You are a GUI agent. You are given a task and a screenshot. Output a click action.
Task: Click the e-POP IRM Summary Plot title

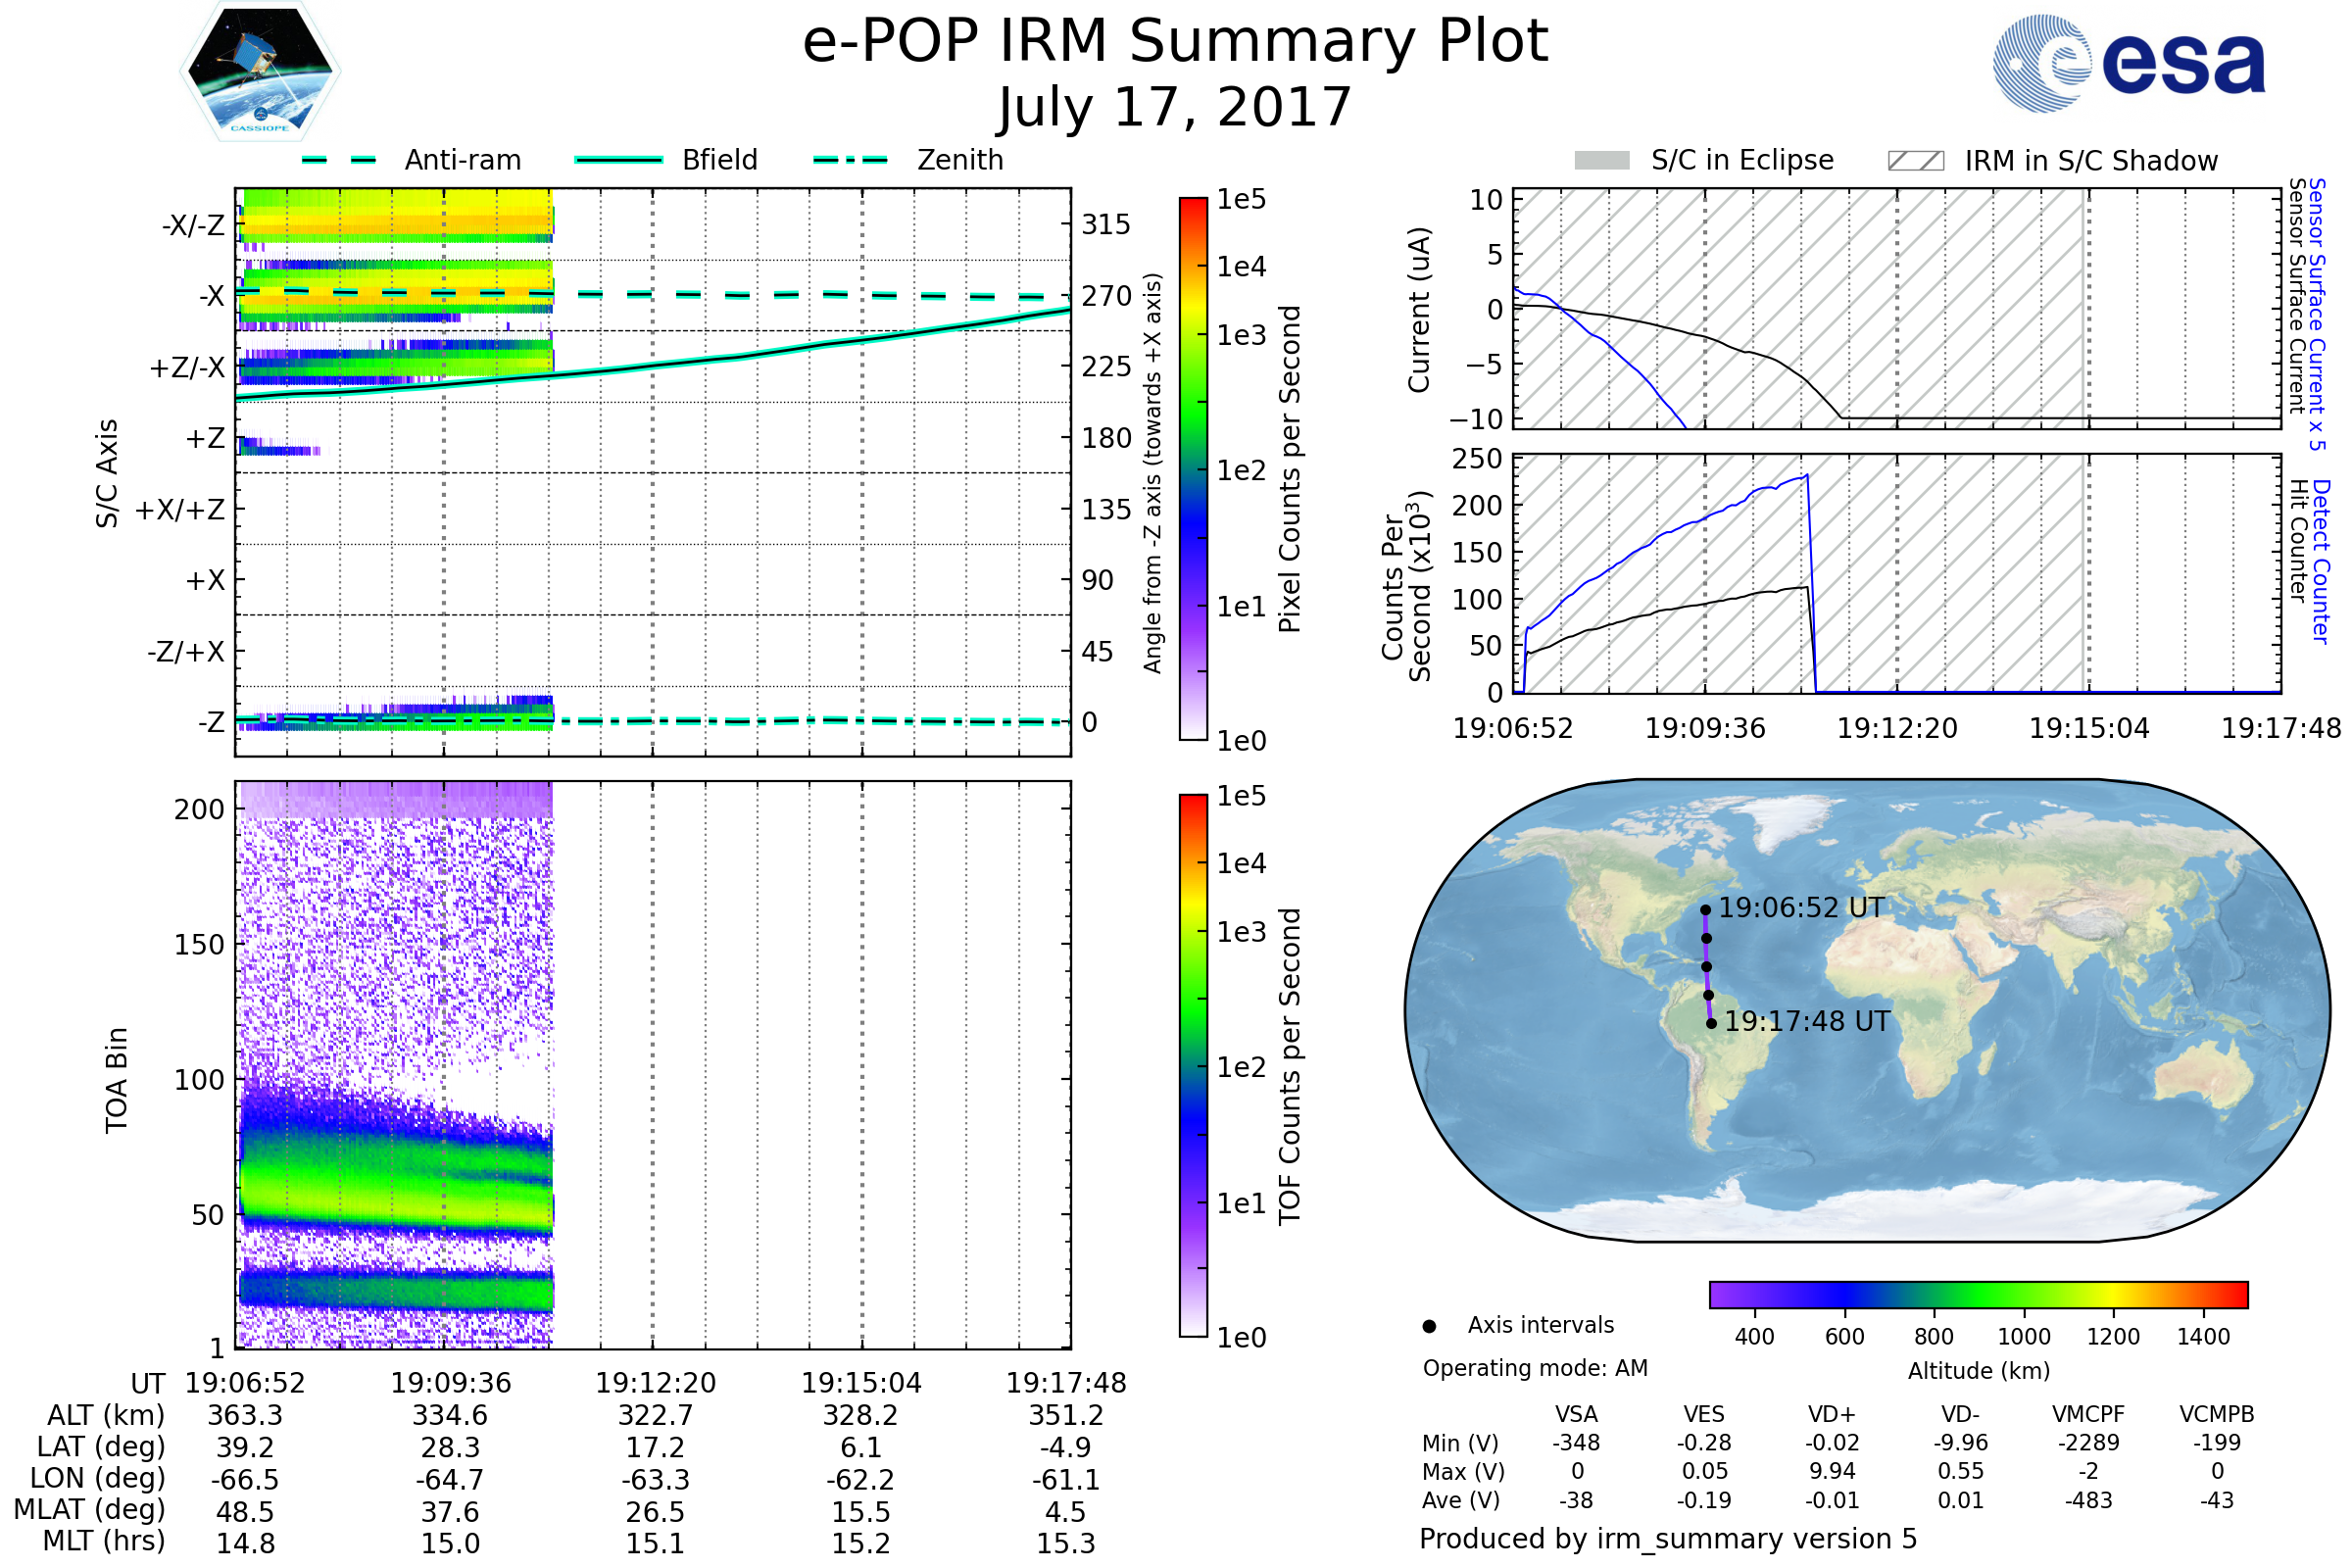point(1175,42)
